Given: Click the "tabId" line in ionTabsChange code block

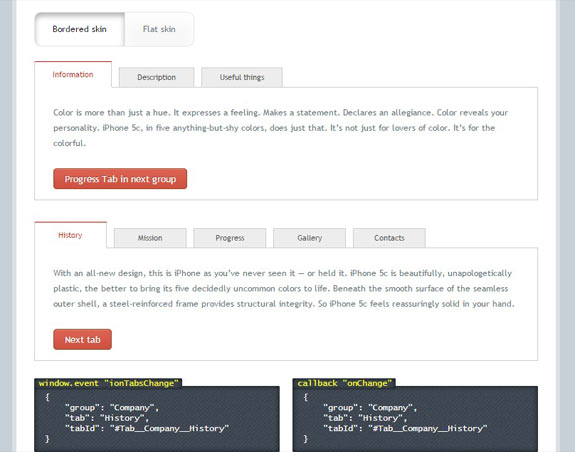Looking at the screenshot, I should [147, 428].
